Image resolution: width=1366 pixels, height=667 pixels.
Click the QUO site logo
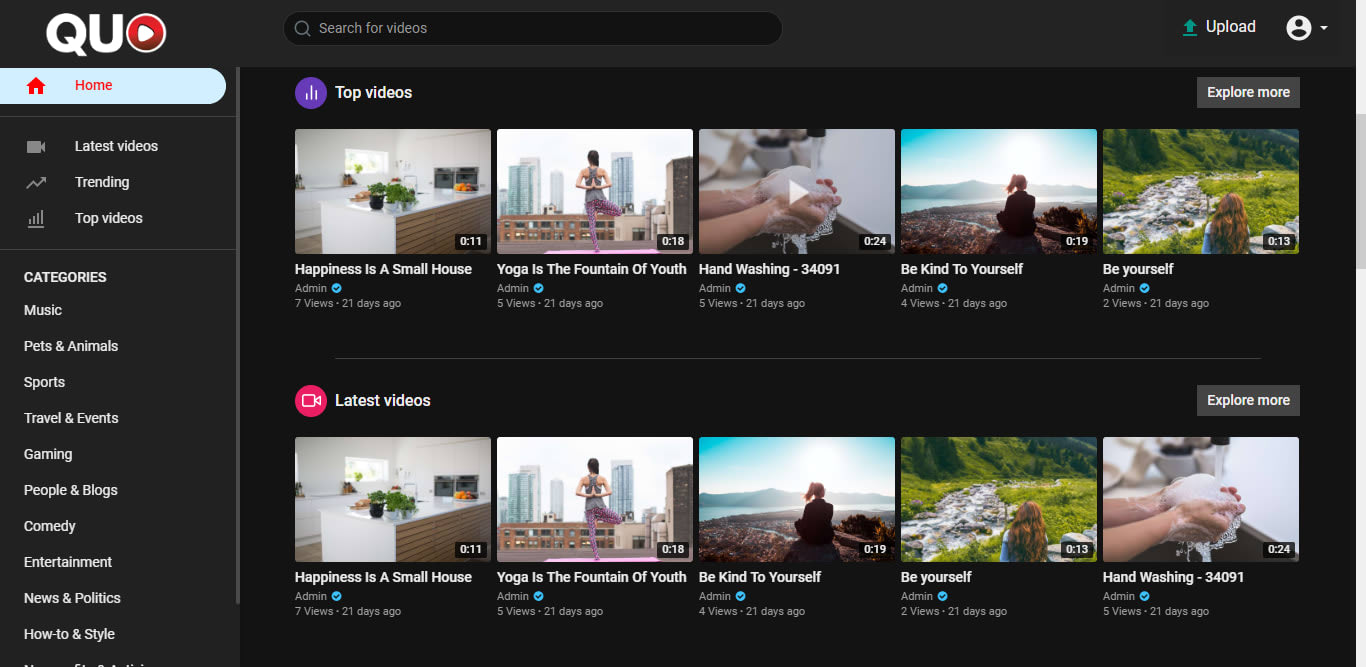[x=106, y=33]
